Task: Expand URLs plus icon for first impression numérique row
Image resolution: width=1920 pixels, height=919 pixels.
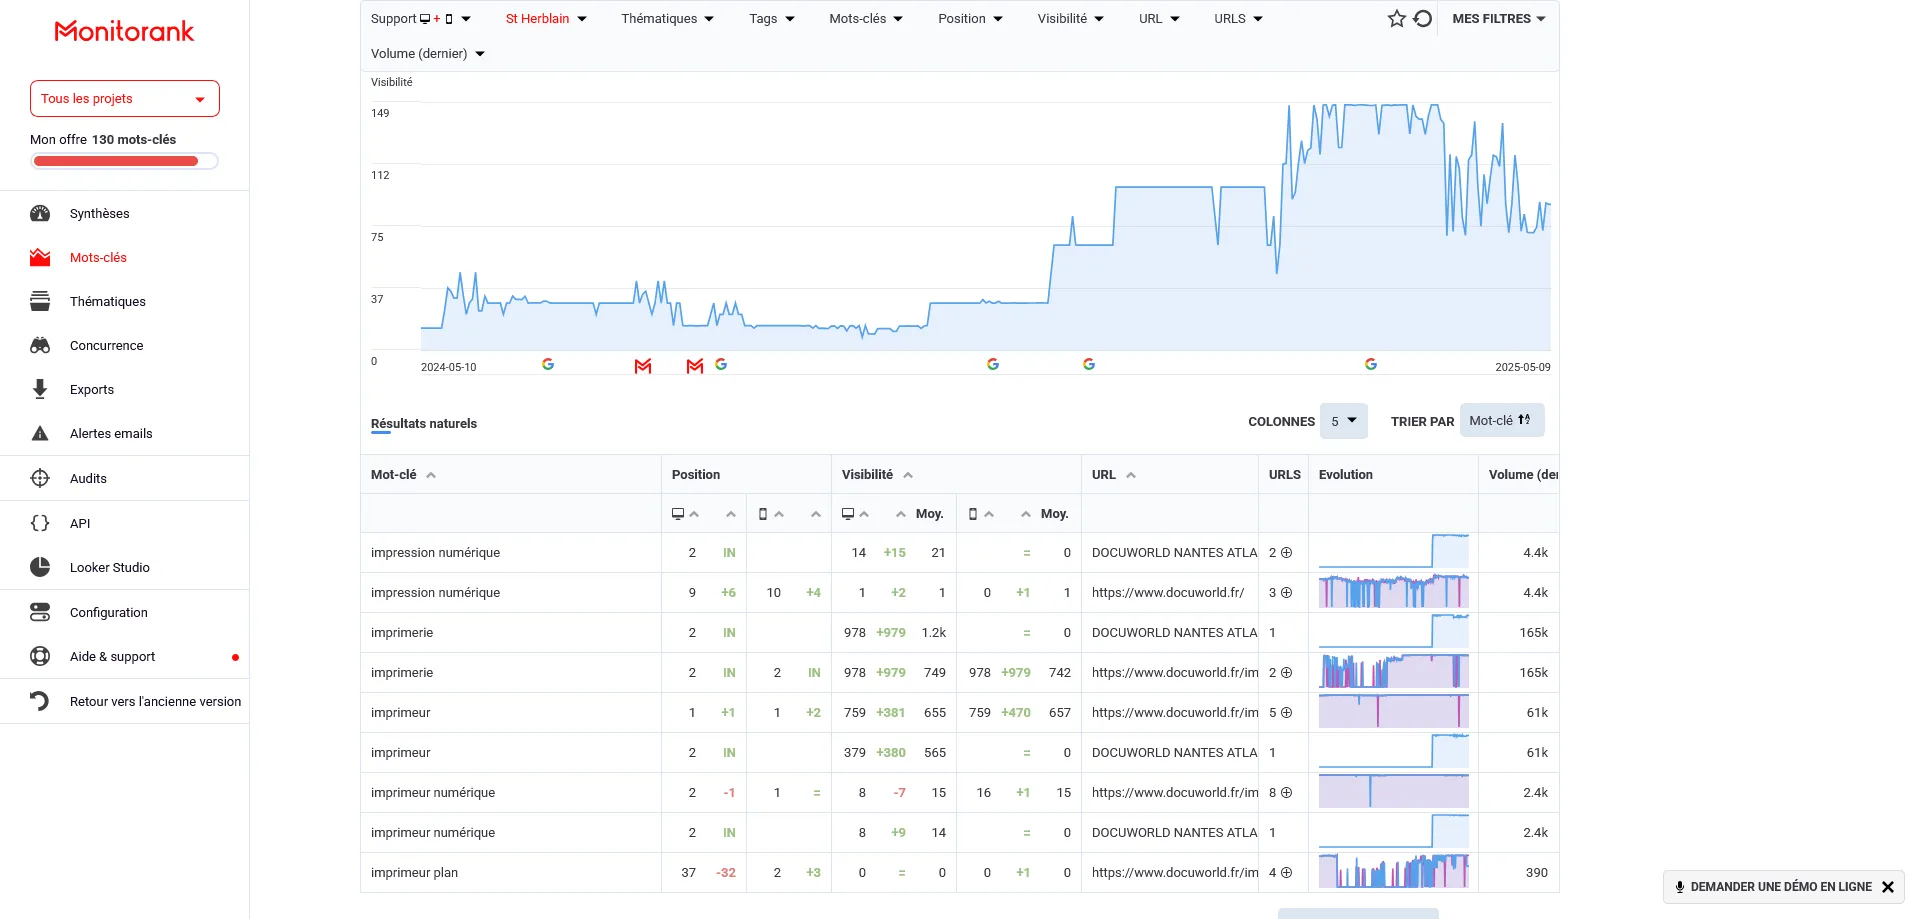Action: point(1287,552)
